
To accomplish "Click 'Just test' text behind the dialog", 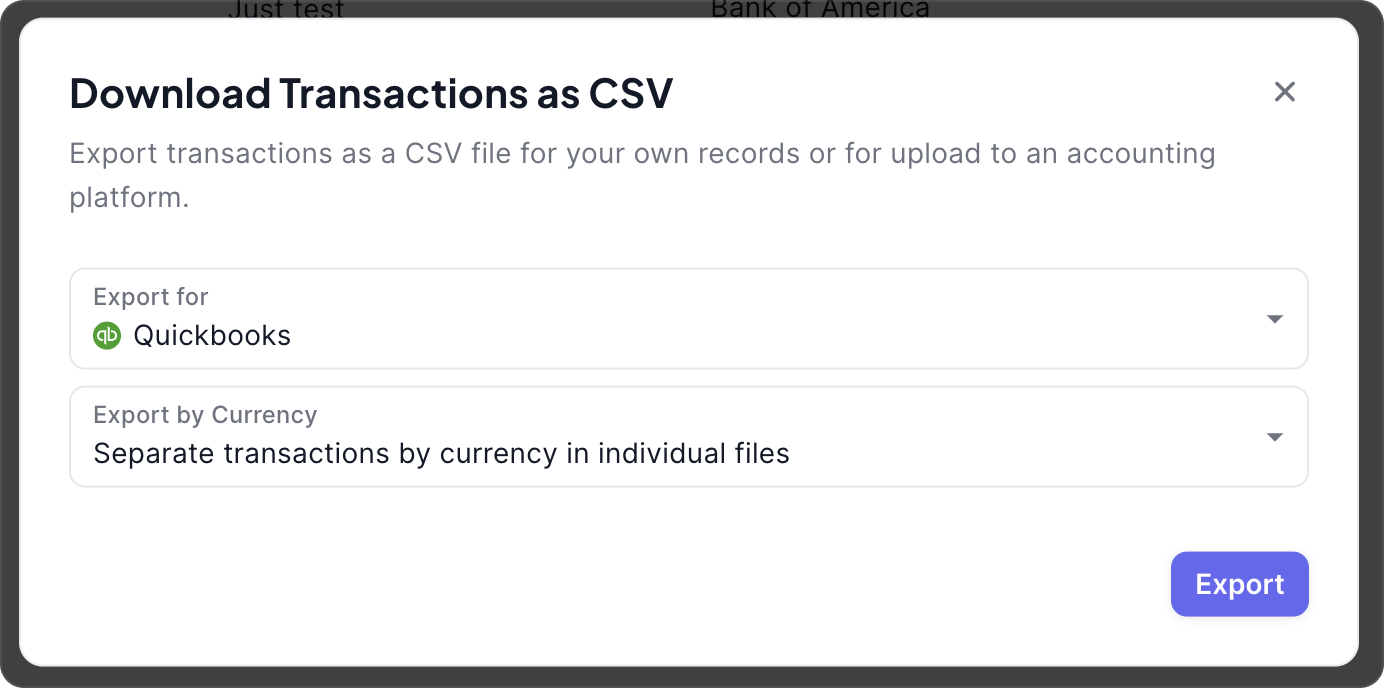I will (x=286, y=10).
